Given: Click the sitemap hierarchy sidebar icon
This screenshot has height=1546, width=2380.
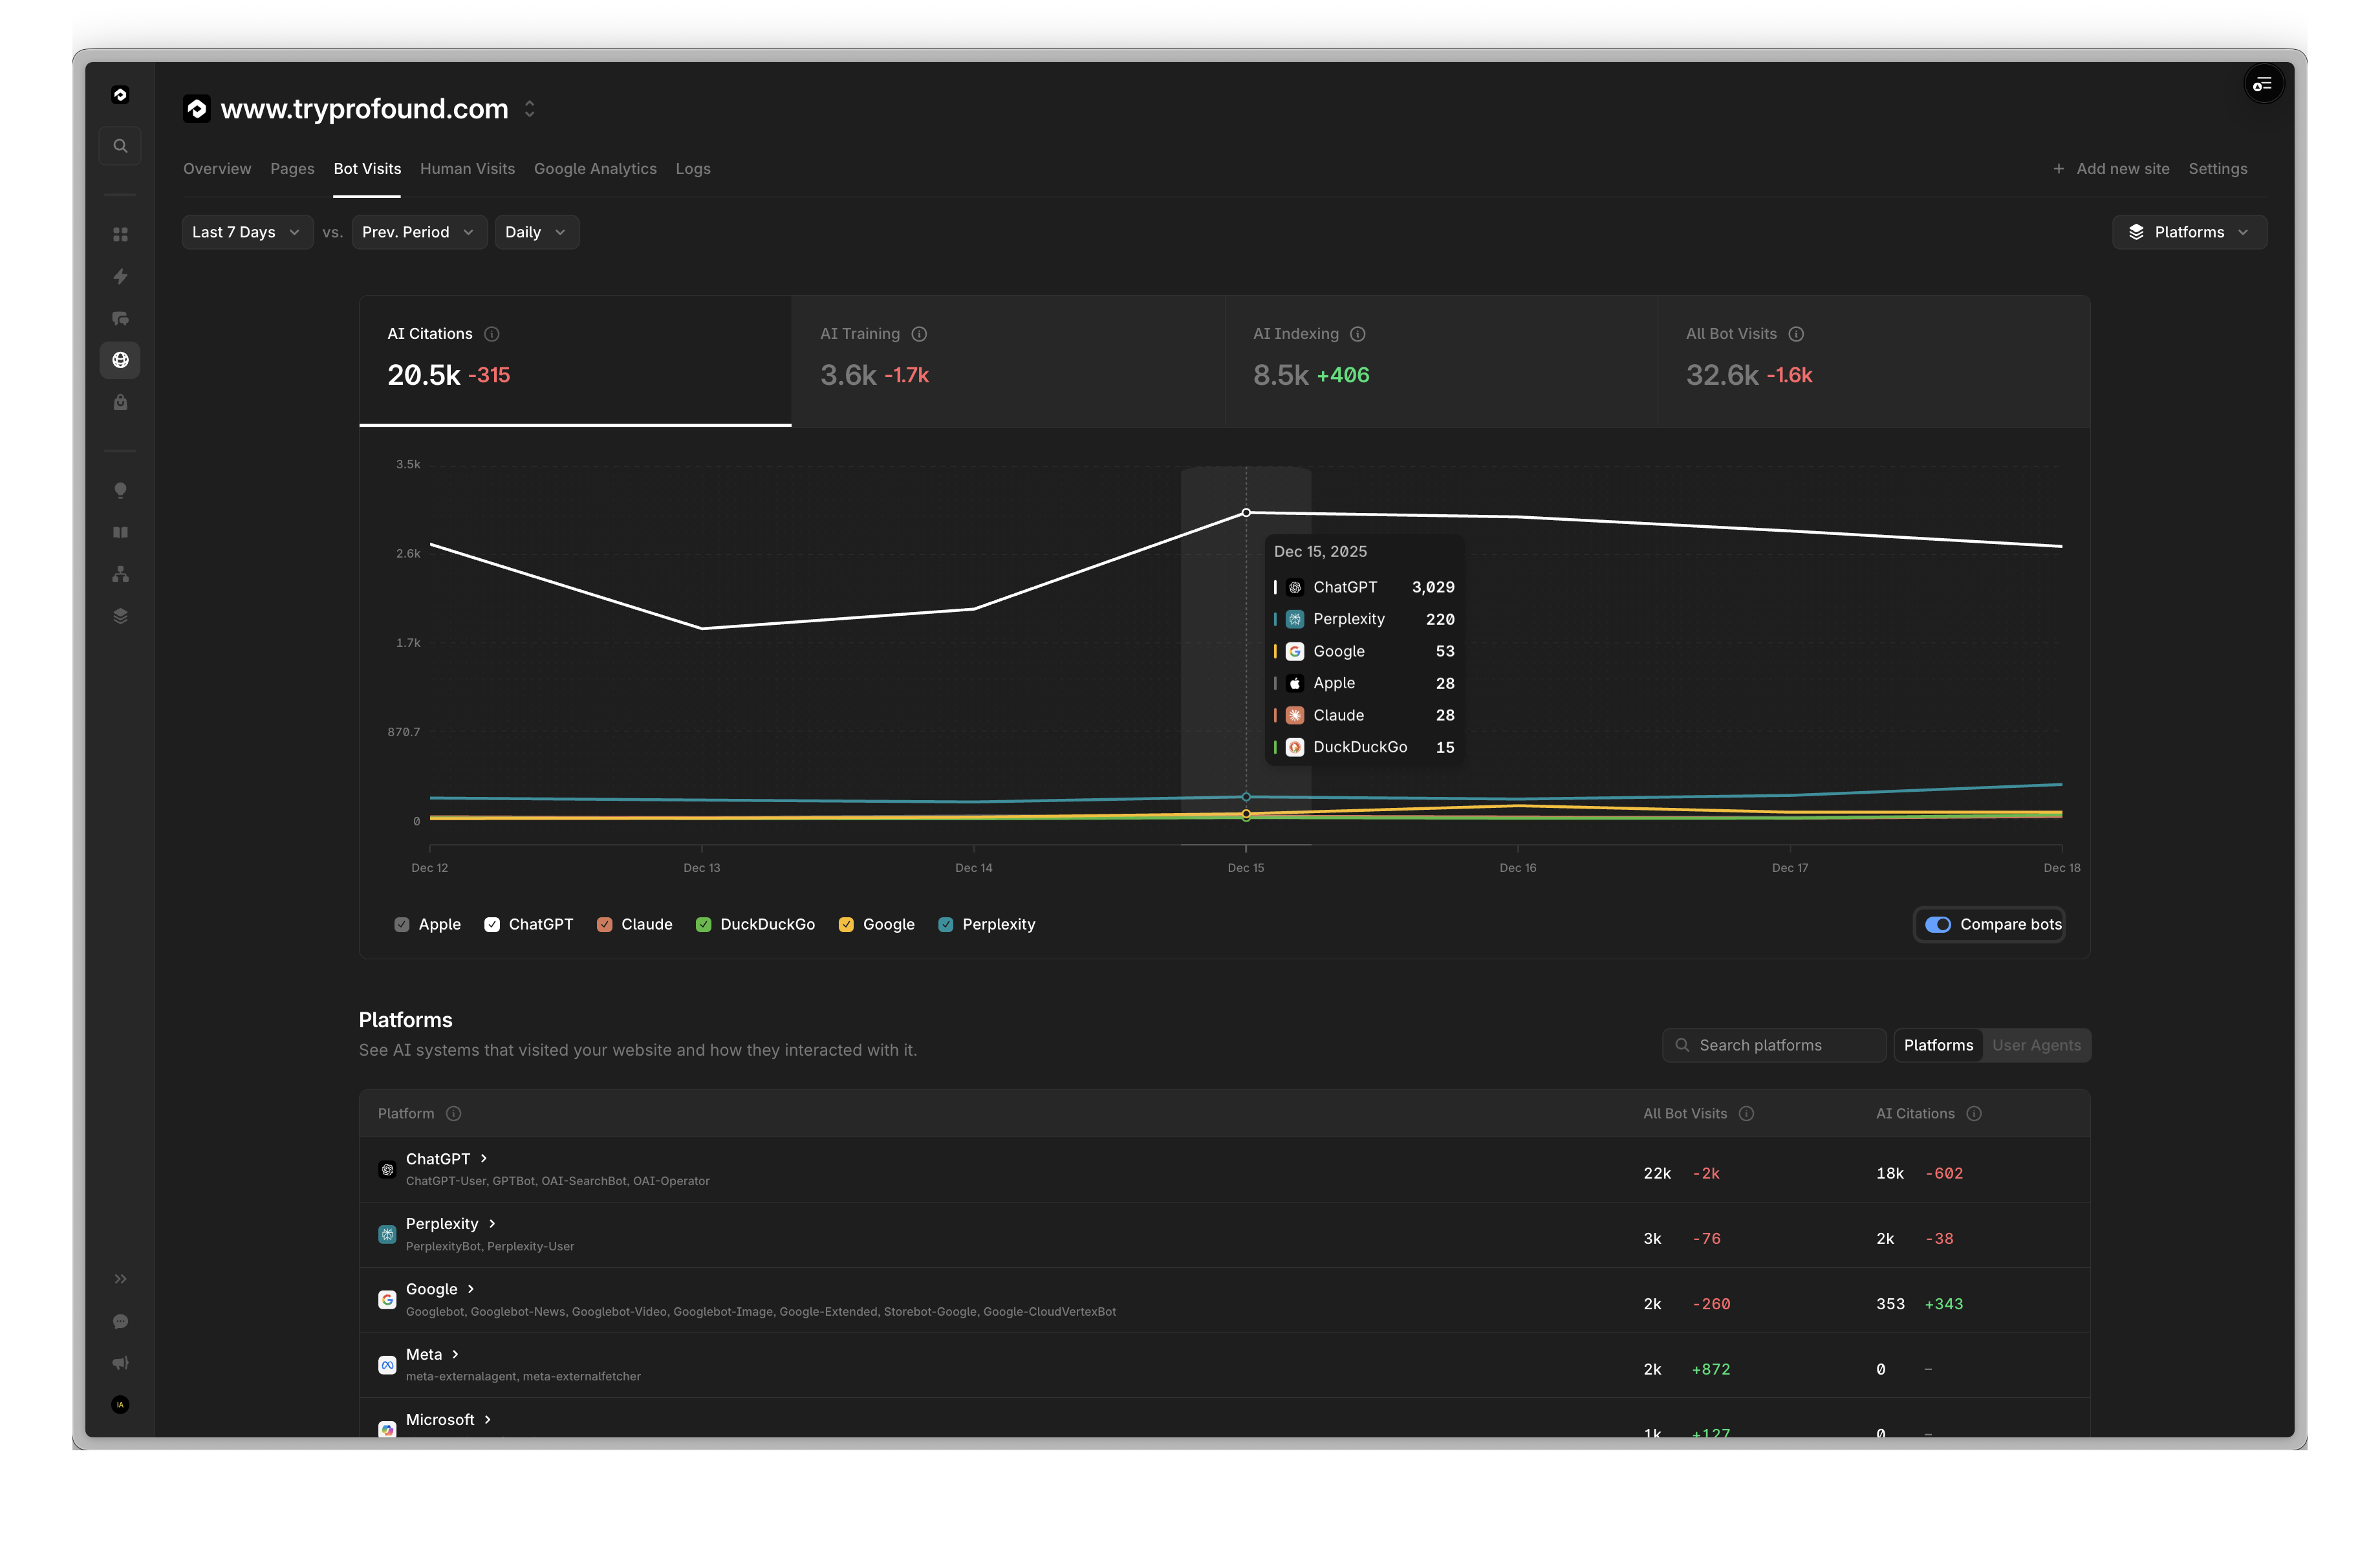Looking at the screenshot, I should click(x=120, y=574).
